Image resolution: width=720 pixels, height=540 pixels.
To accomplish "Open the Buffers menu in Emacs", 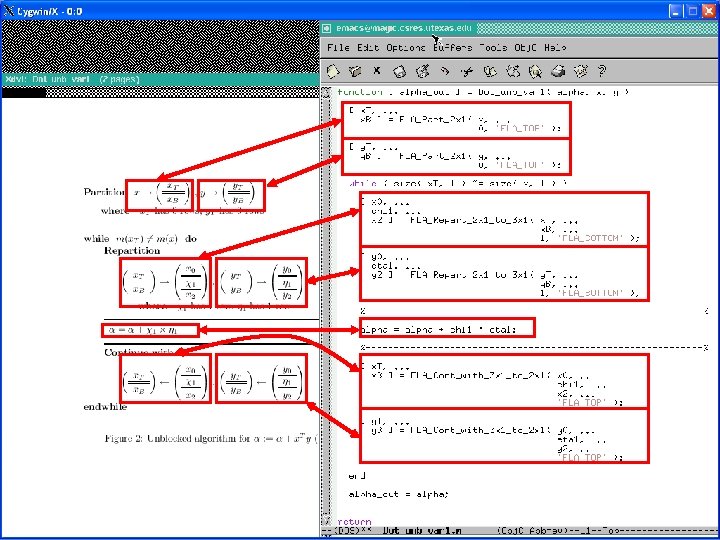I will (x=452, y=47).
